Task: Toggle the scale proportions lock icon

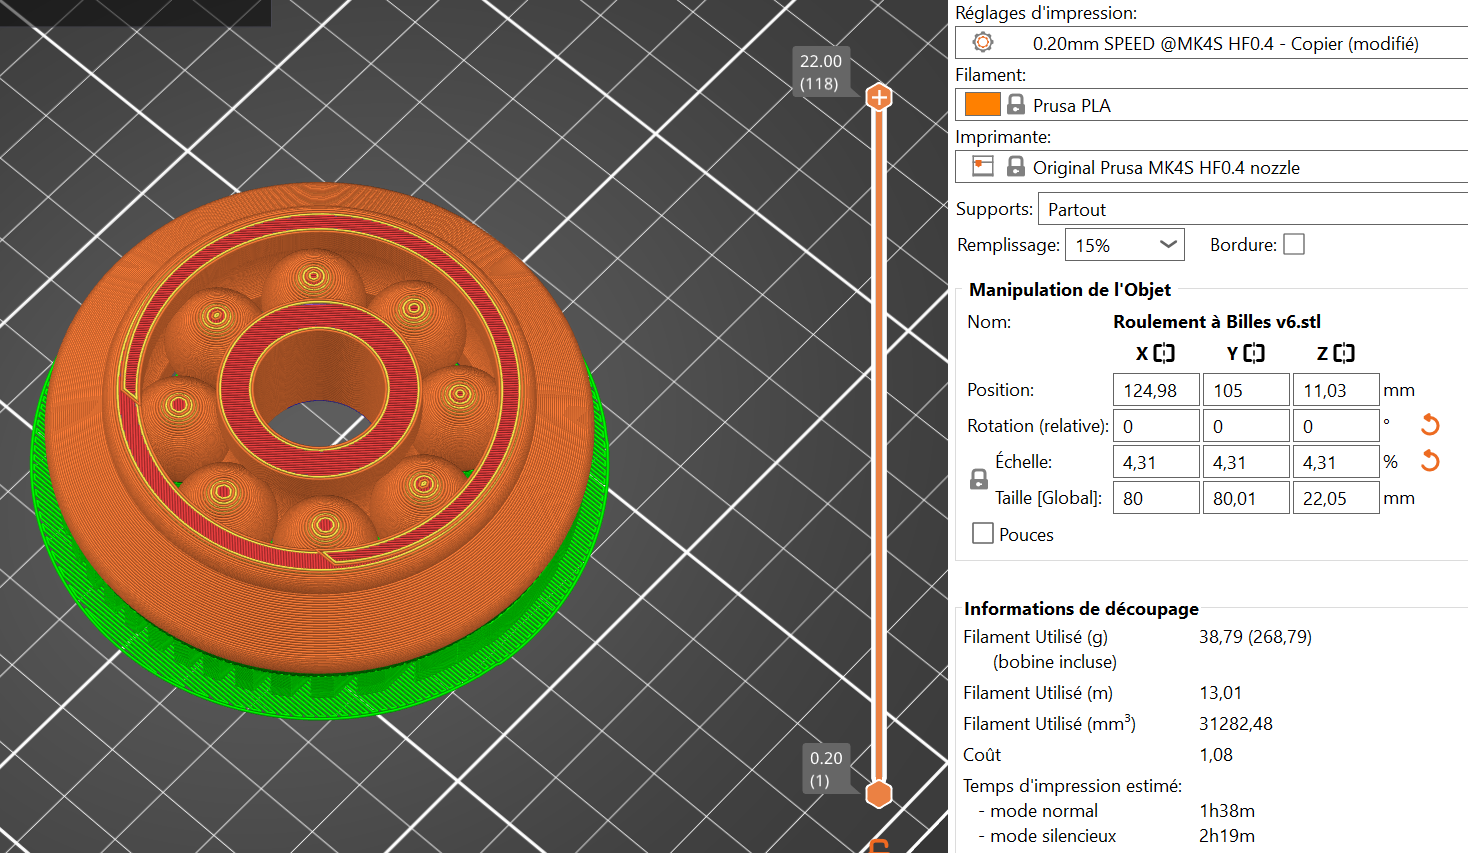Action: 979,480
